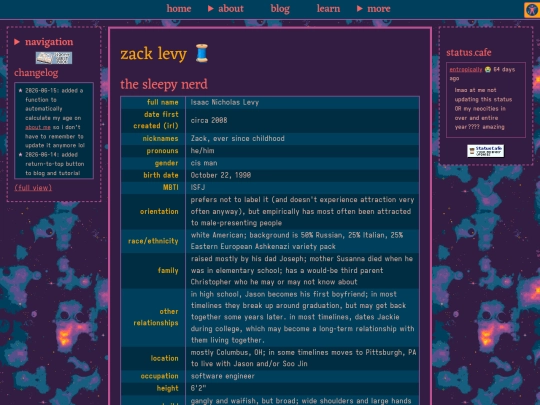Click the '64 days ago' status timestamp
The height and width of the screenshot is (405, 540).
coord(482,74)
